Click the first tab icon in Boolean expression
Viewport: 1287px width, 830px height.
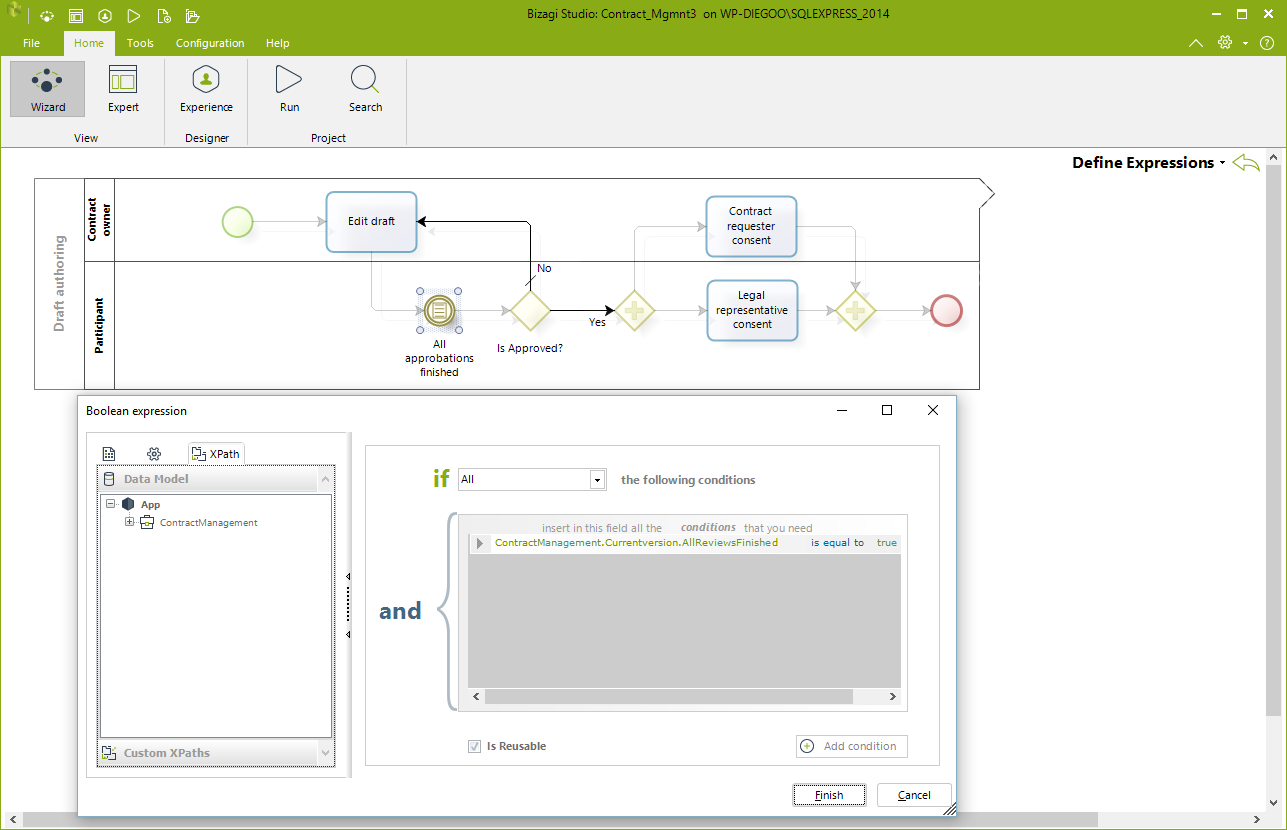pos(109,454)
